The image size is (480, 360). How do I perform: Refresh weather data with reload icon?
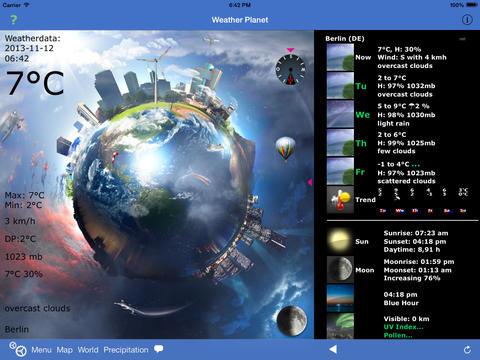[467, 350]
